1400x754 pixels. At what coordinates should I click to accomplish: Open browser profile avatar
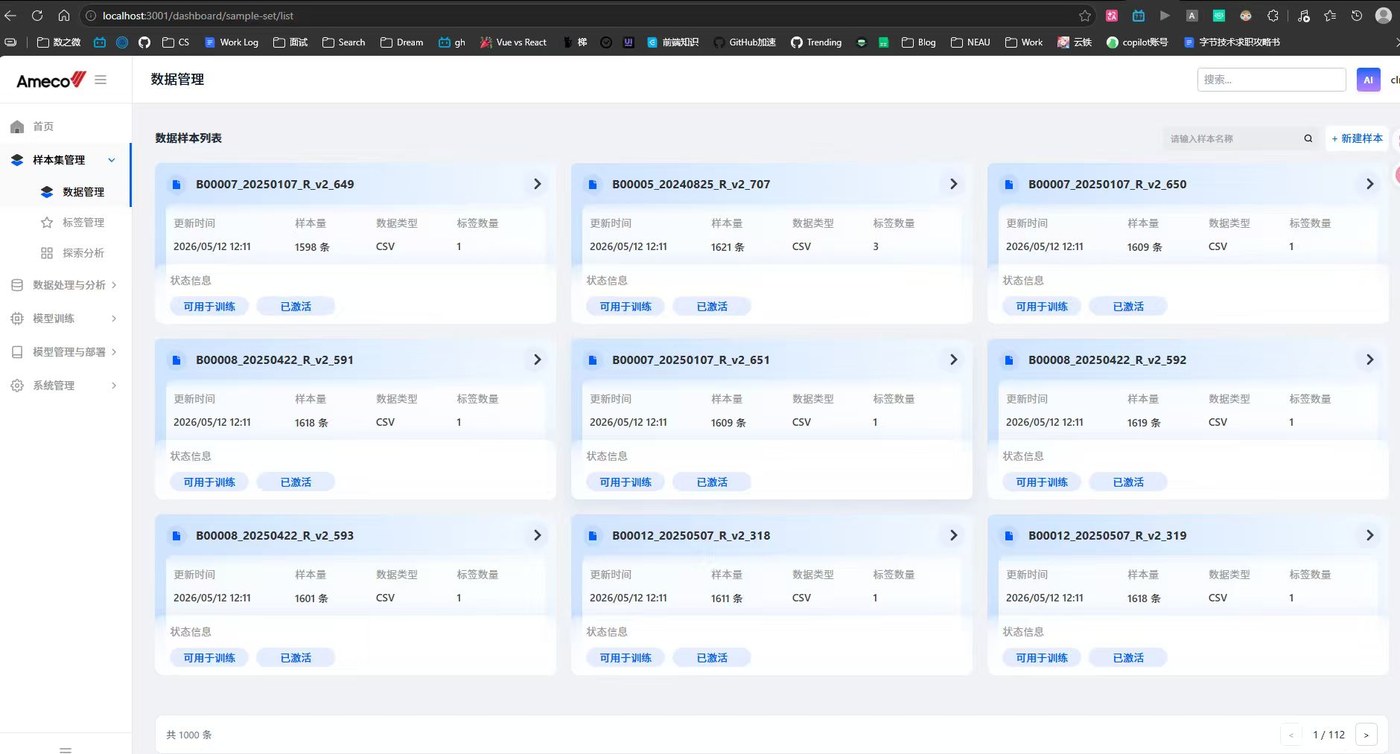tap(1383, 16)
